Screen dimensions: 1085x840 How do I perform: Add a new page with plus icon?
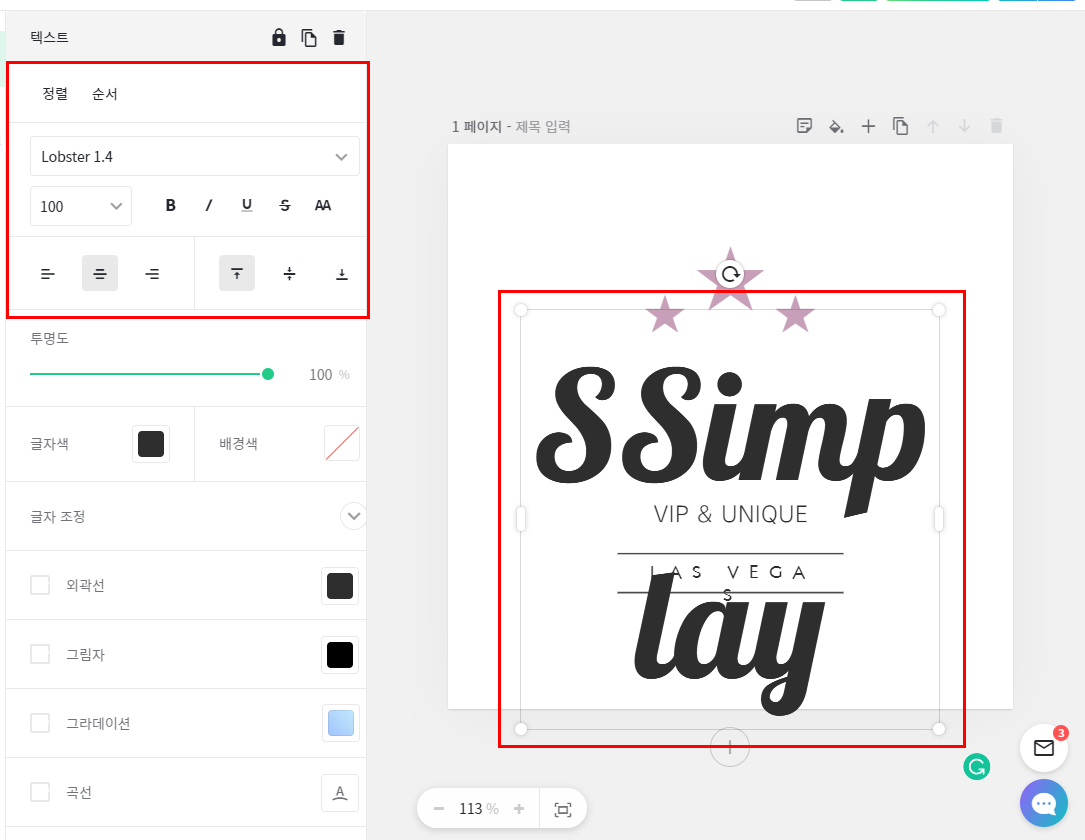868,126
